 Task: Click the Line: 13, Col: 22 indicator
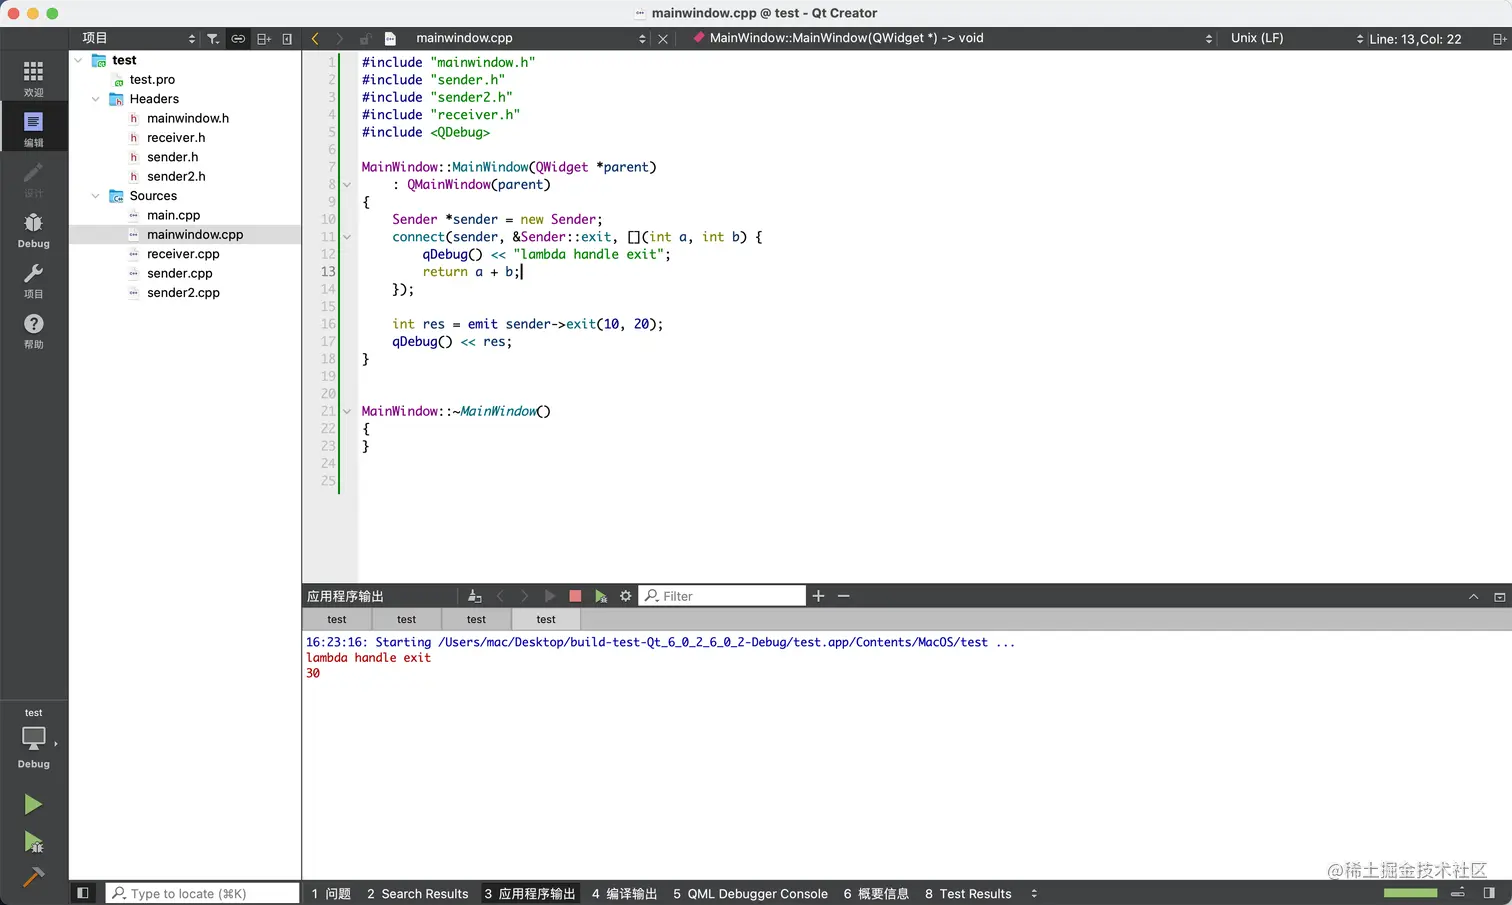pos(1415,39)
